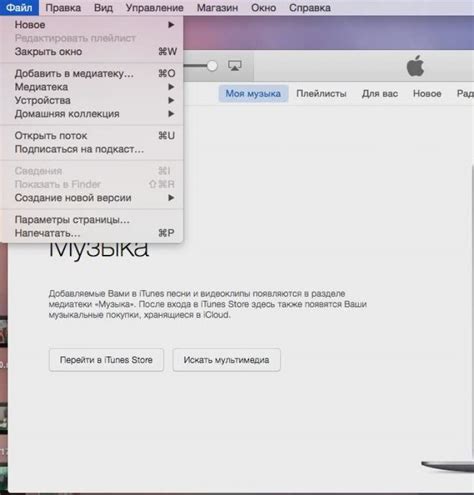The width and height of the screenshot is (474, 495).
Task: Switch to the Плейлисты tab
Action: [321, 94]
